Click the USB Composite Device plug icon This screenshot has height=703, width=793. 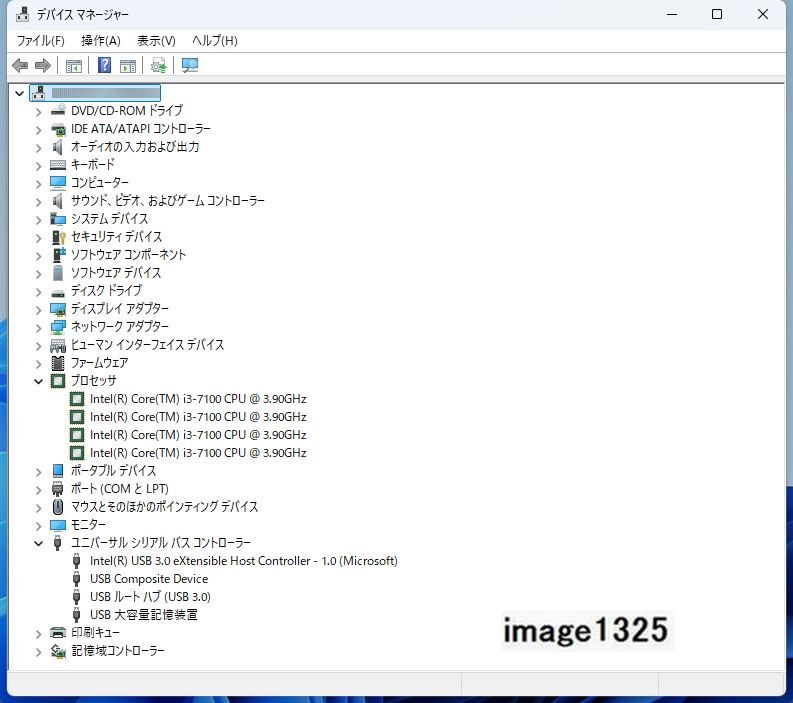point(76,579)
